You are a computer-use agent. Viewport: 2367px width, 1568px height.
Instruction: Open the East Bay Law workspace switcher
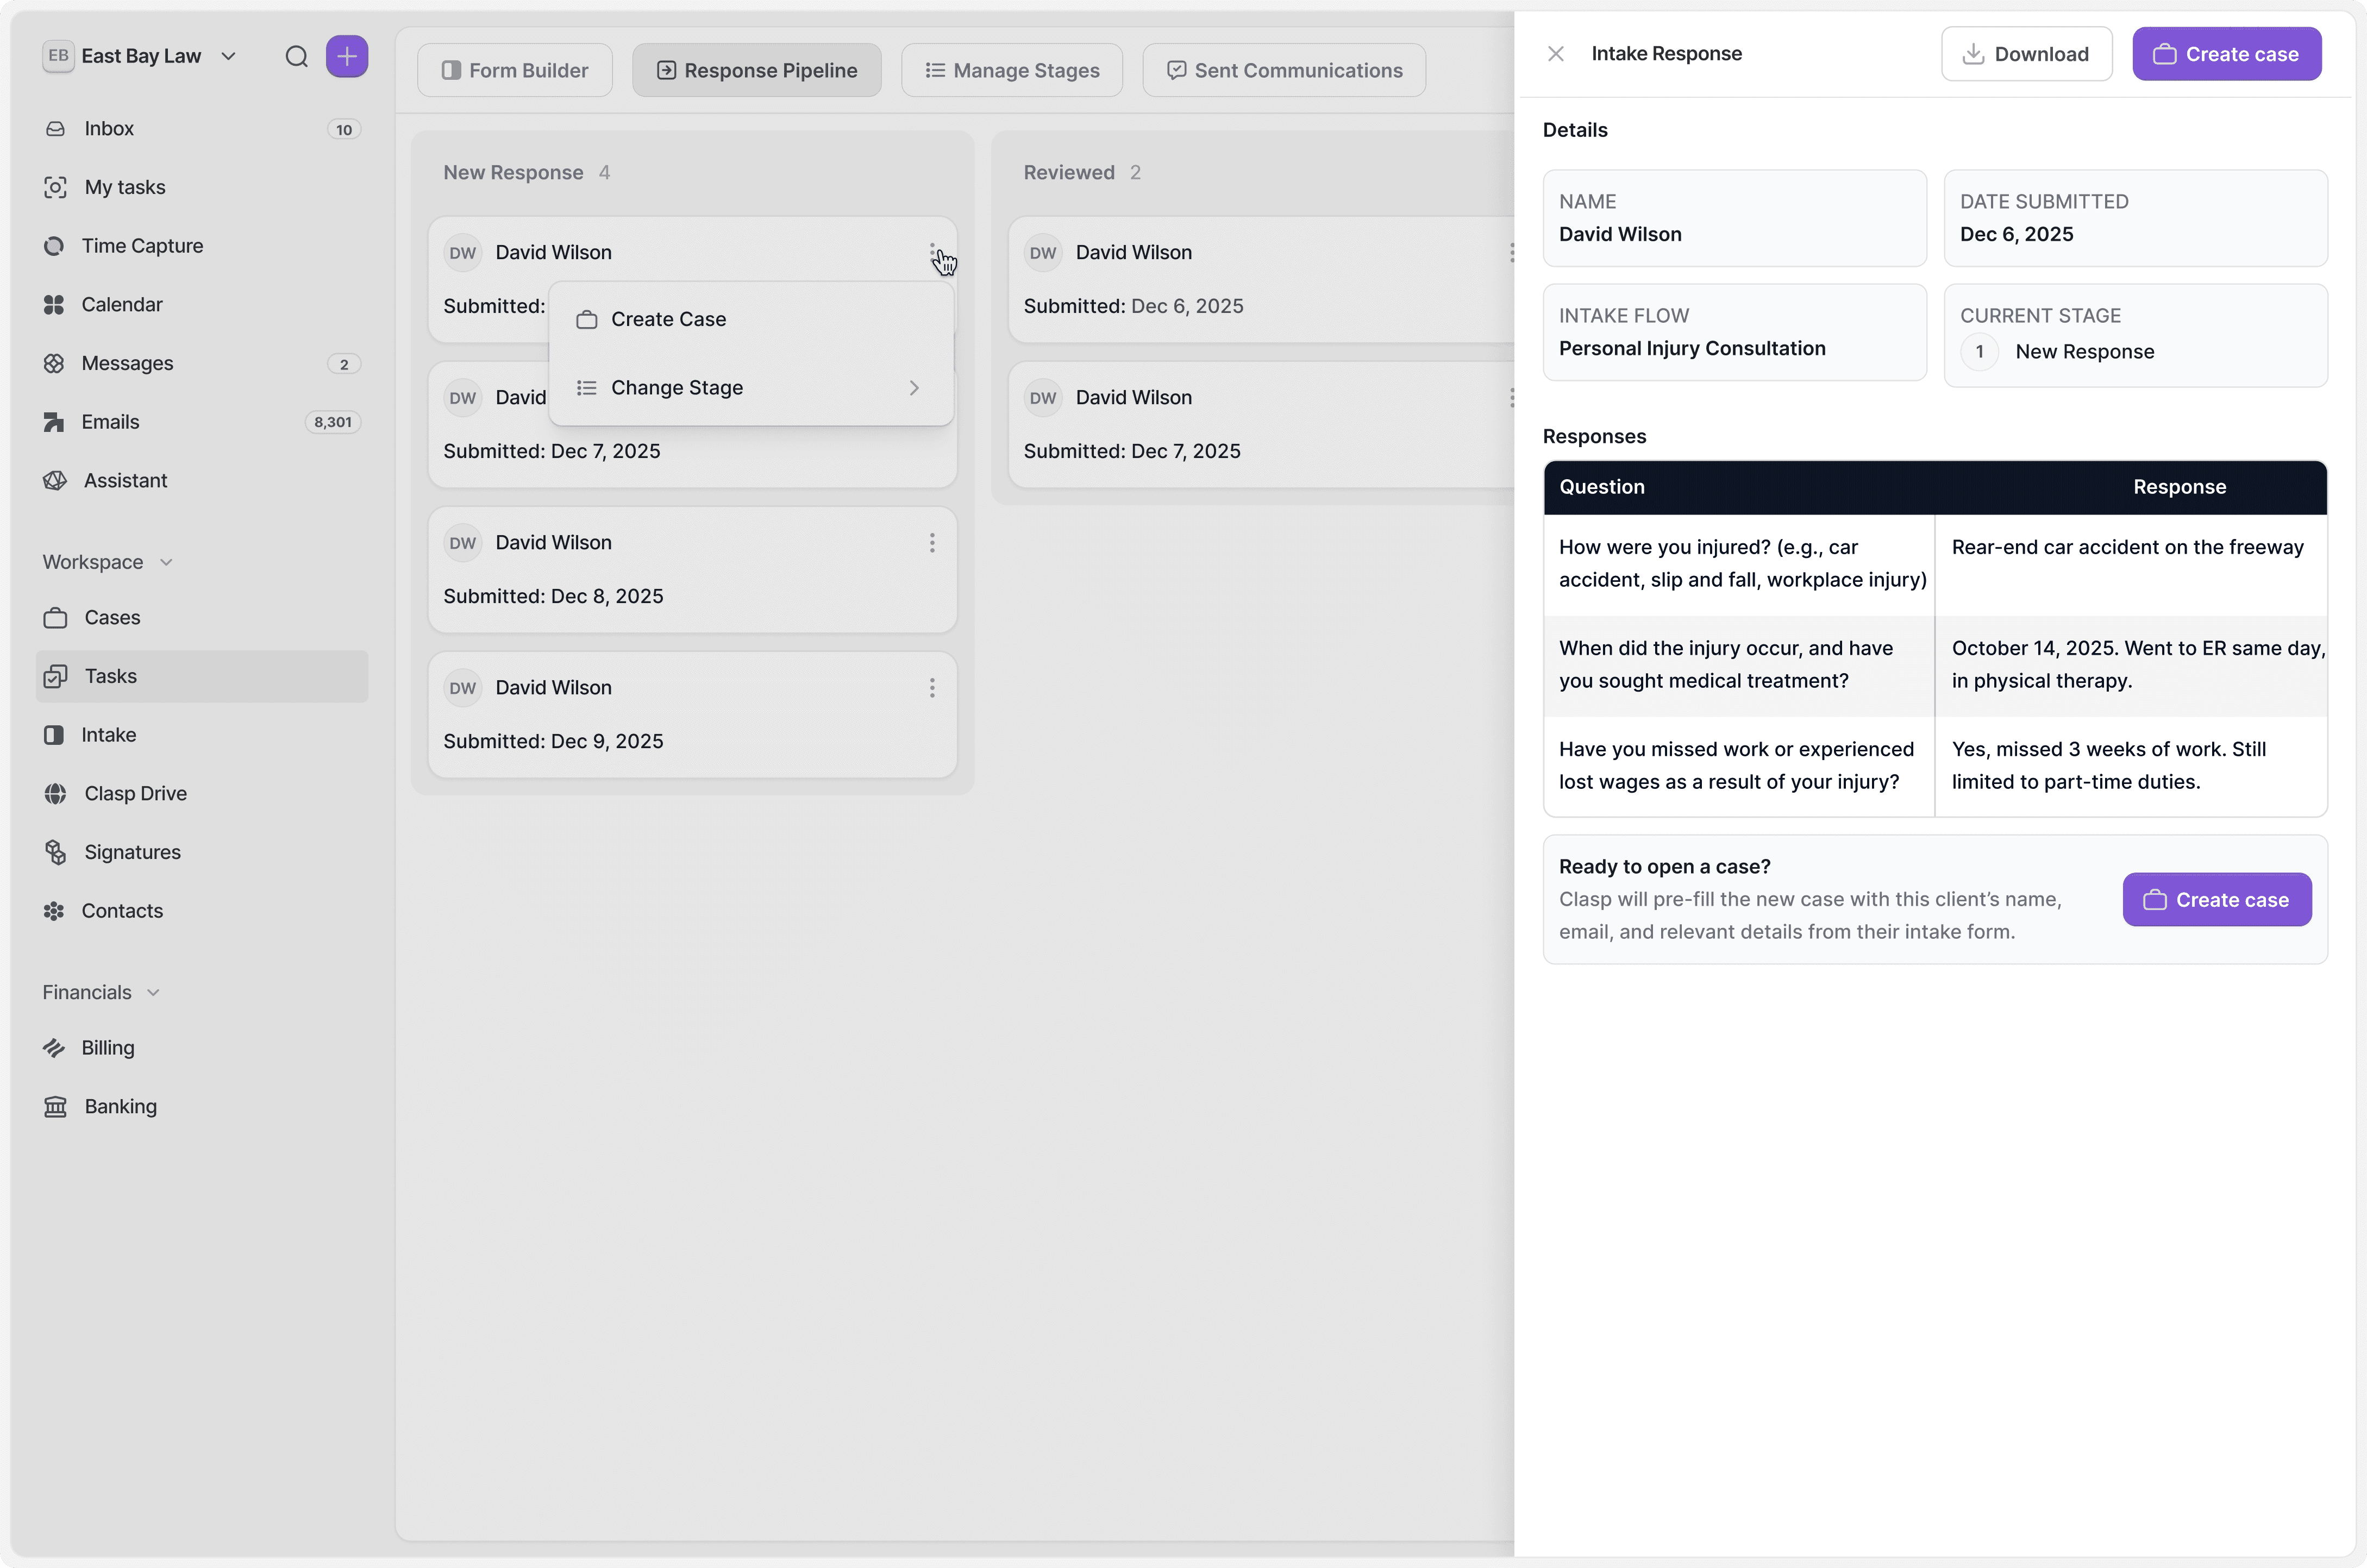[140, 56]
